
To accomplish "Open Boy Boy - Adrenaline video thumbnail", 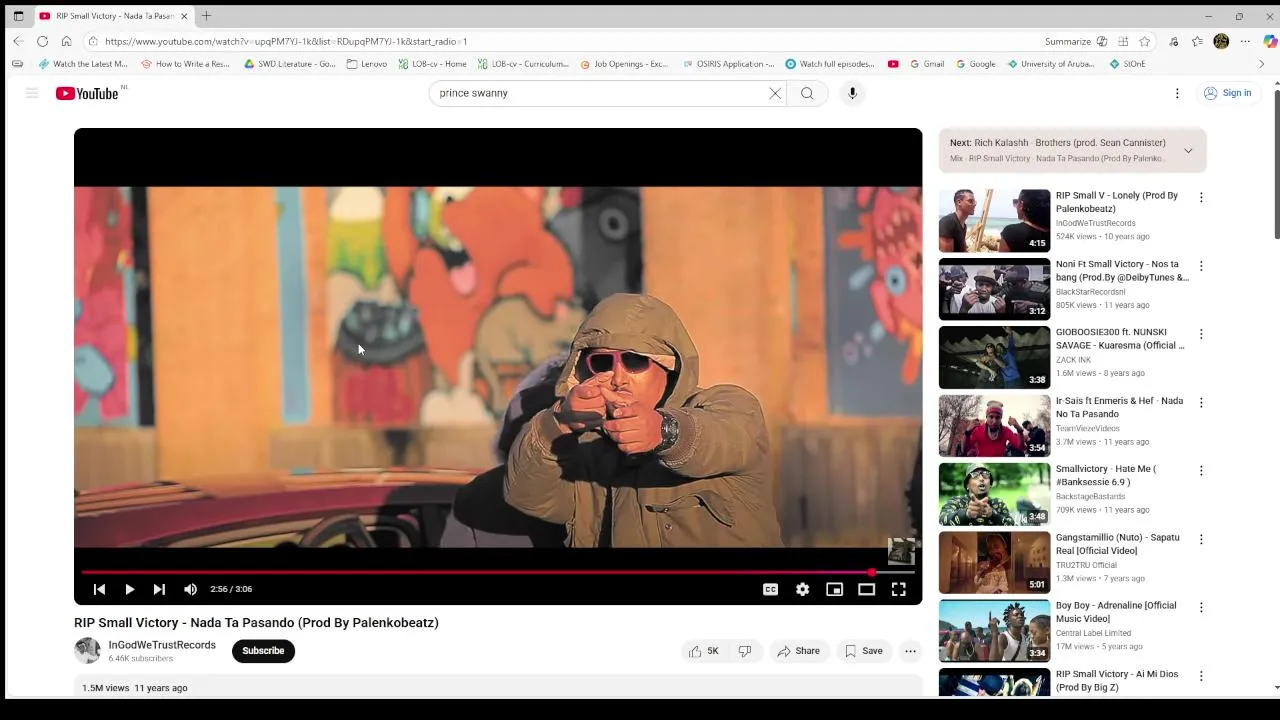I will click(994, 630).
